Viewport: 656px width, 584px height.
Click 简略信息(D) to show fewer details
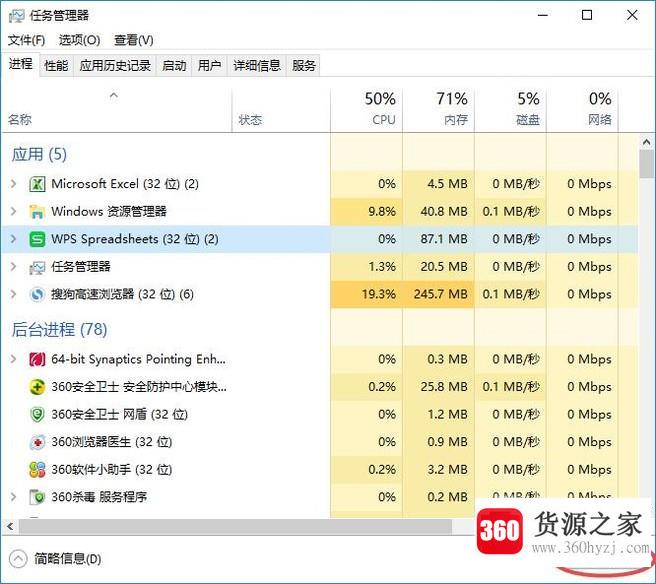point(68,559)
